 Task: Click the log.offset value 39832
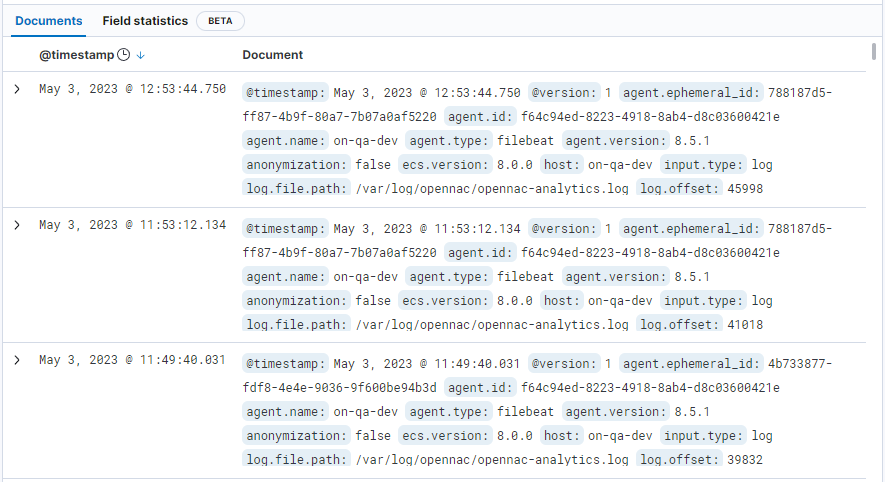pyautogui.click(x=745, y=459)
